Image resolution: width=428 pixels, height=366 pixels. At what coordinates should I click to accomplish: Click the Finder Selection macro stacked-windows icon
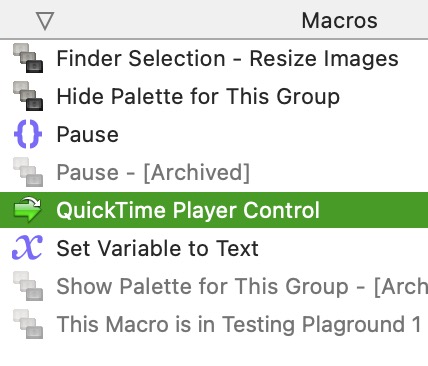28,58
